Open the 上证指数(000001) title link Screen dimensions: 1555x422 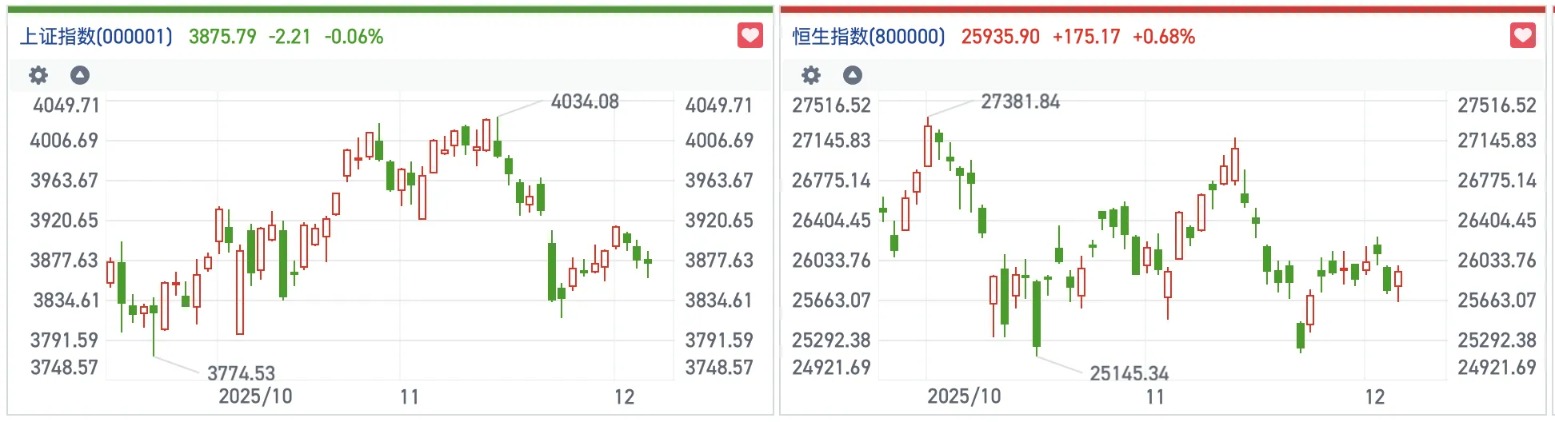(x=96, y=37)
